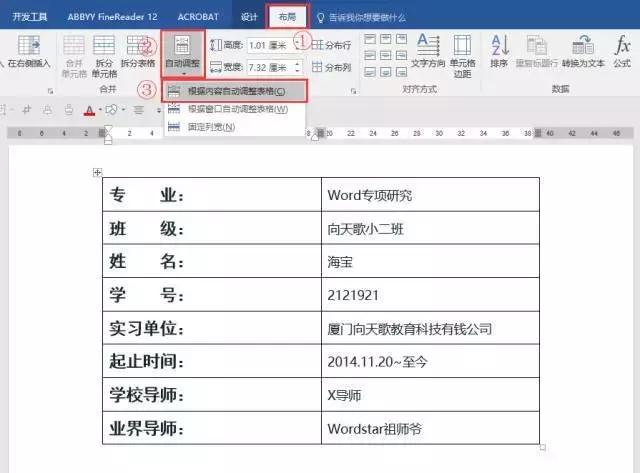The height and width of the screenshot is (473, 640).
Task: Click the label cell '姓 名:'
Action: click(x=212, y=261)
